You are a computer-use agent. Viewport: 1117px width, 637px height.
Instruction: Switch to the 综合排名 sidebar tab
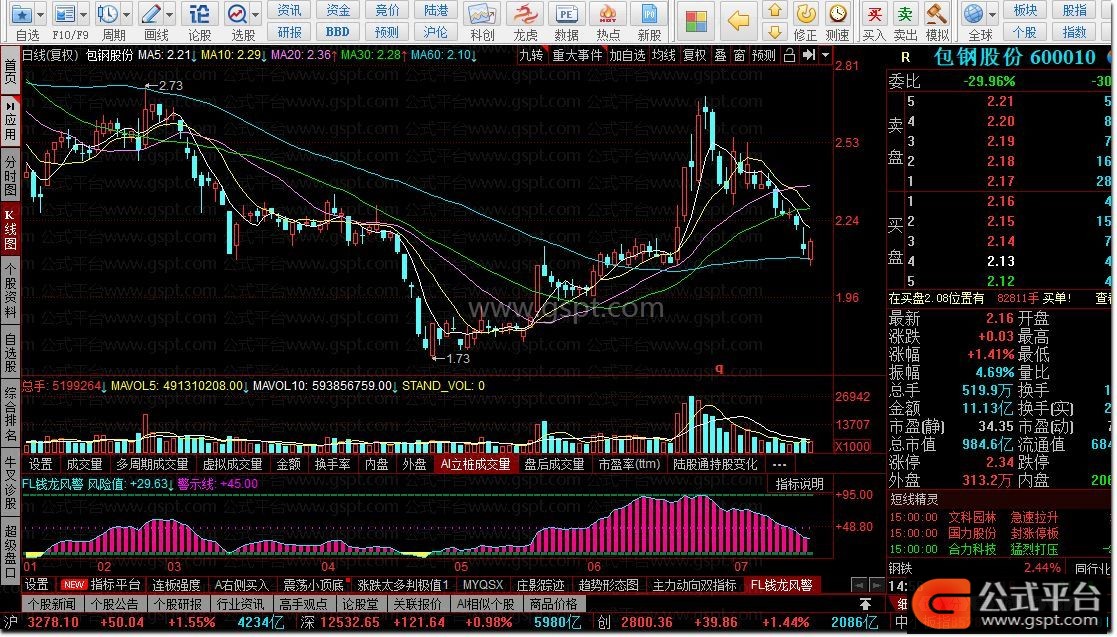pyautogui.click(x=11, y=413)
